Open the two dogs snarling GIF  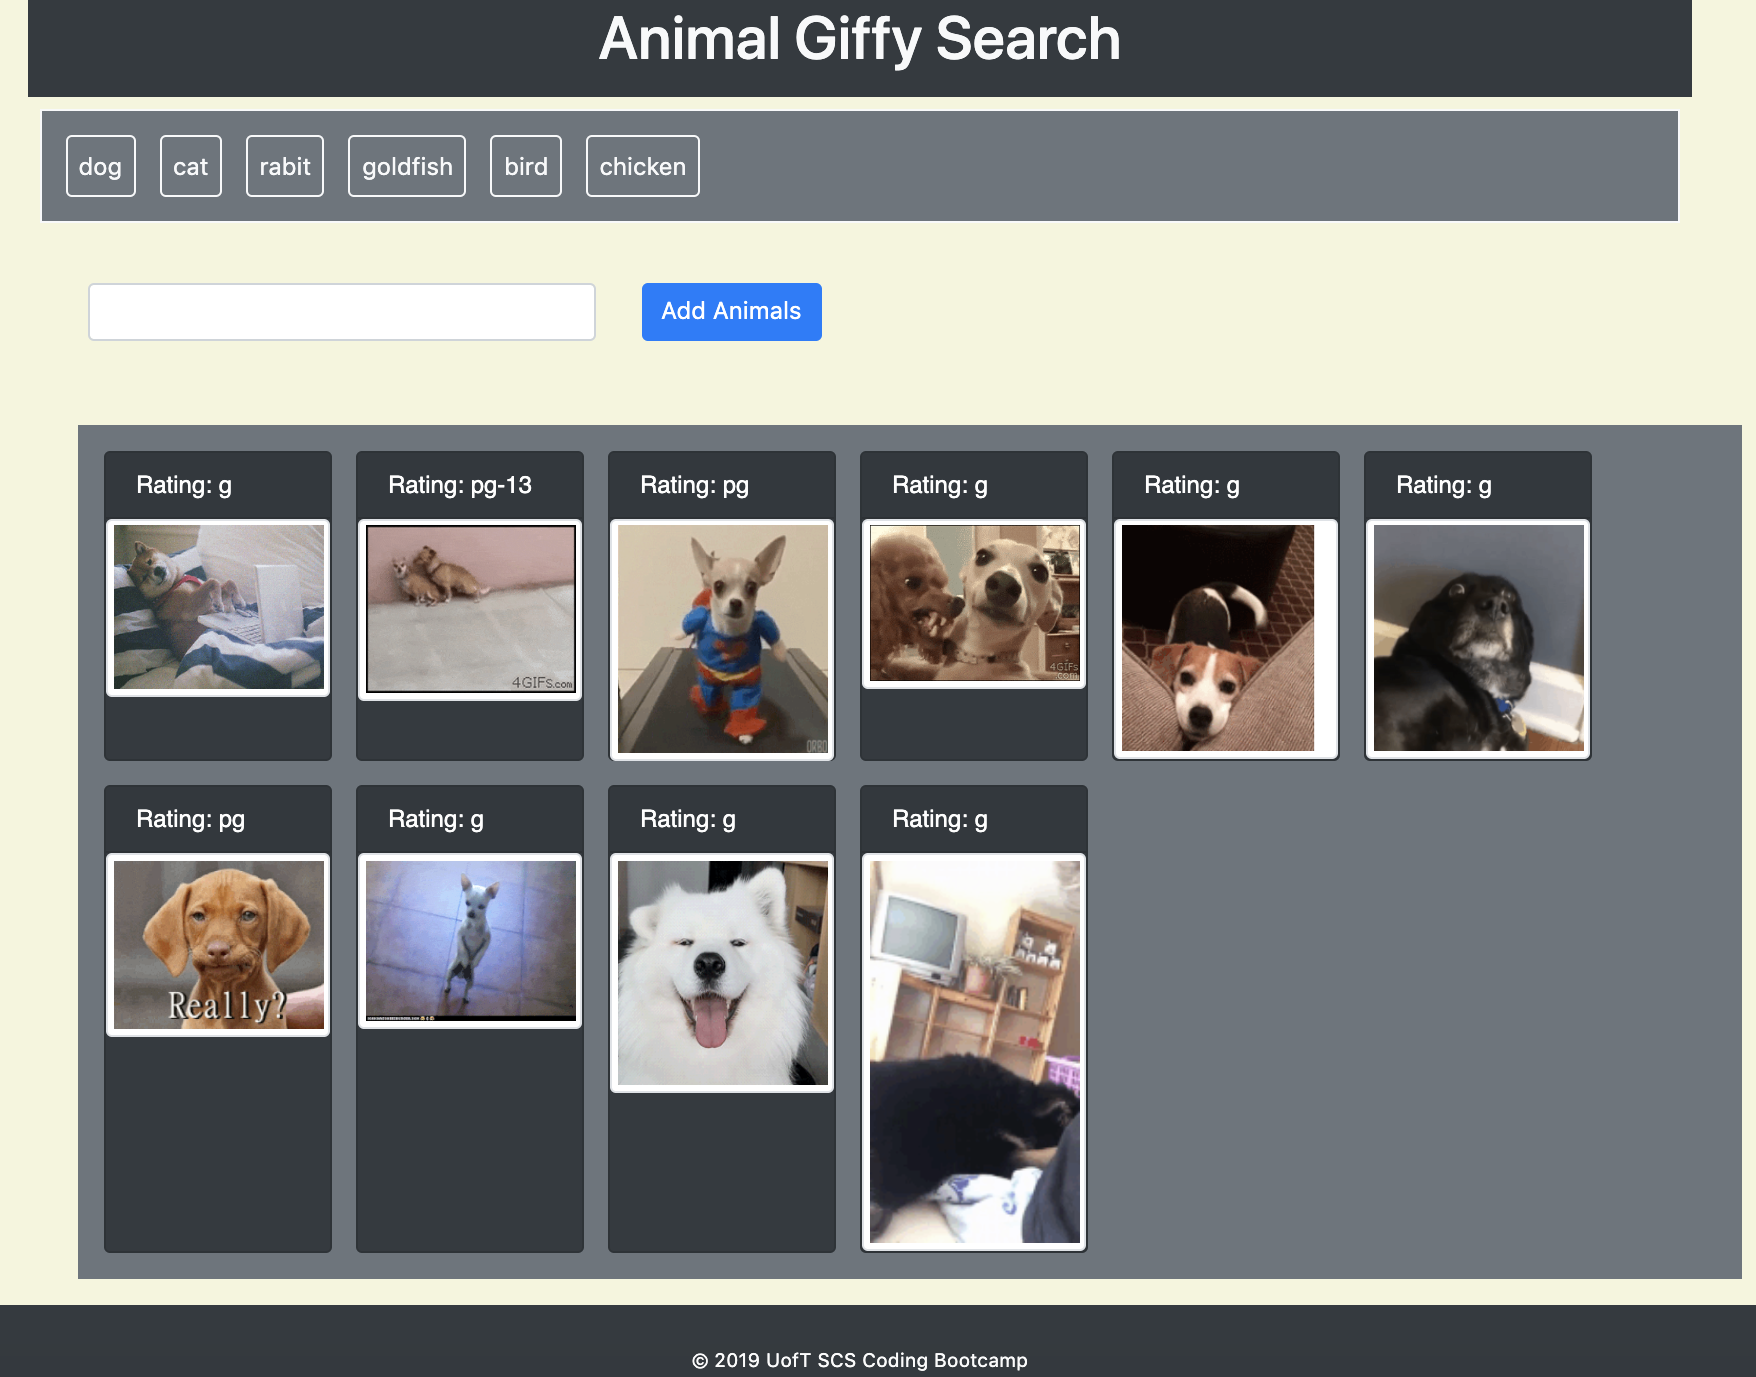[974, 603]
